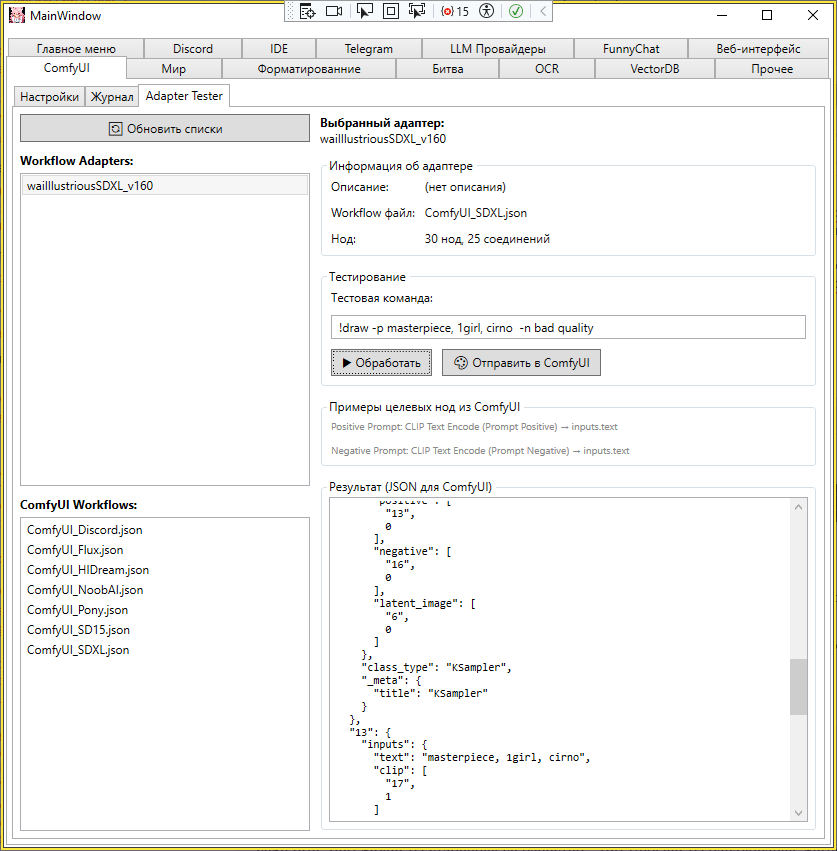Screen dimensions: 837x851
Task: Select ComfyUI_Pony.json workflow
Action: click(165, 610)
